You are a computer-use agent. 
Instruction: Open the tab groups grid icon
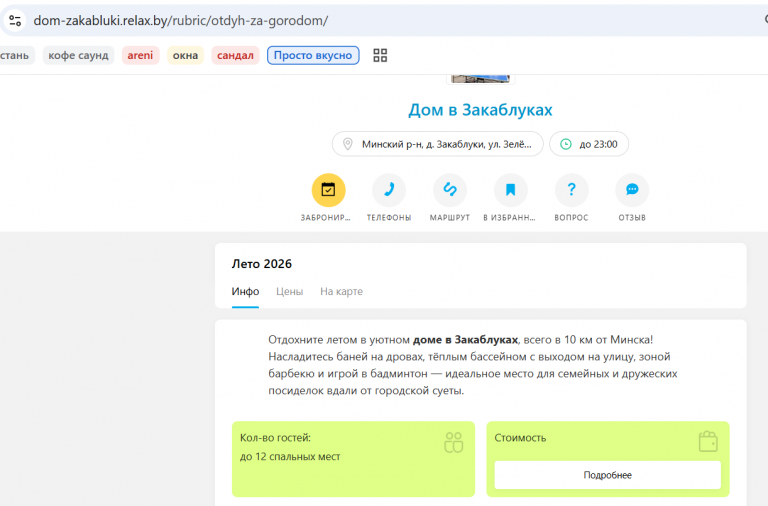coord(380,55)
